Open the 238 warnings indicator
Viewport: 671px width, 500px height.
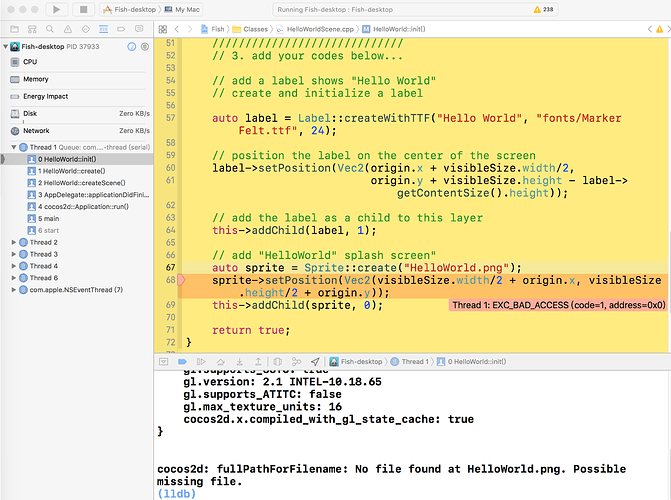(x=543, y=9)
